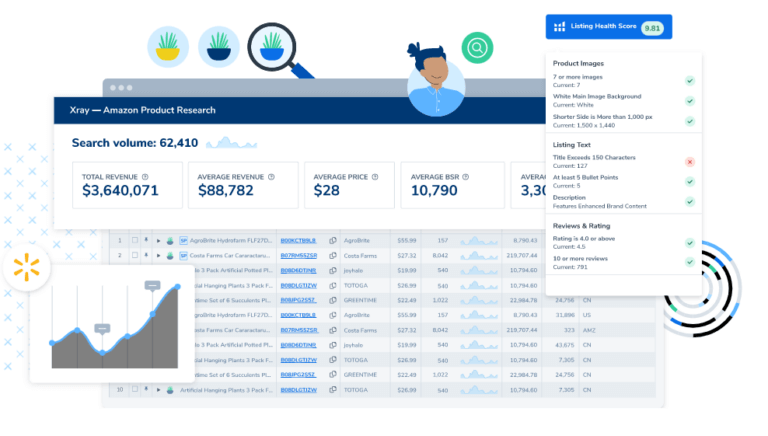Pin product row 2 with the pin icon
Screen dimensions: 768x436
(146, 255)
